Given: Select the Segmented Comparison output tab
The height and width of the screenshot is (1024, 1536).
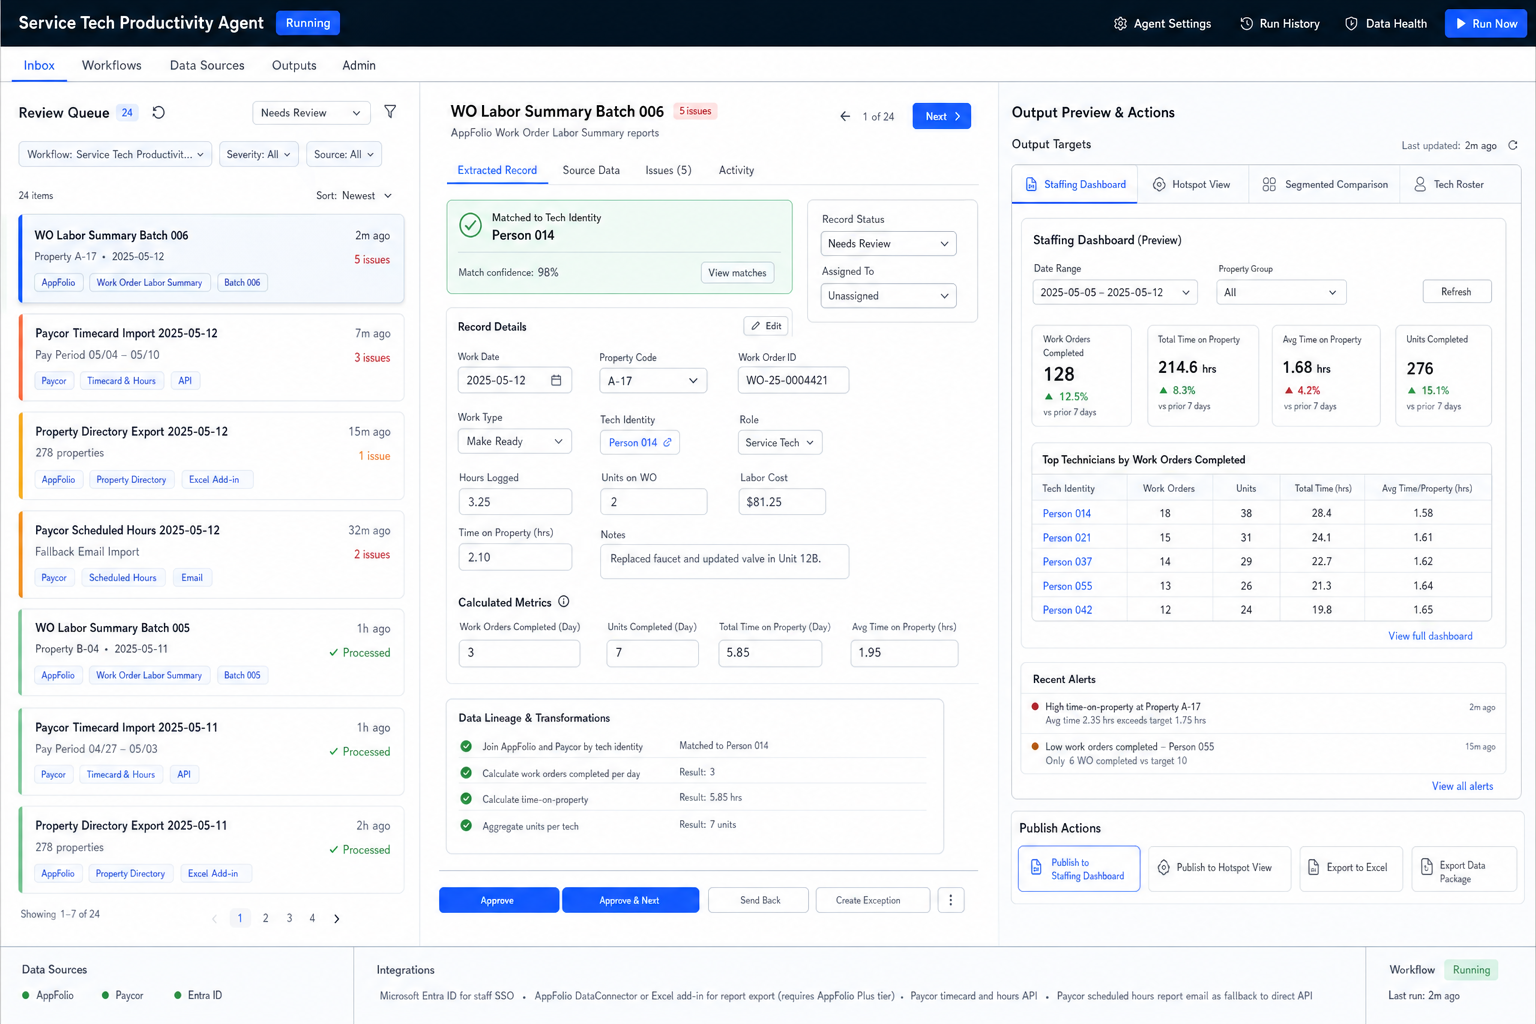Looking at the screenshot, I should 1325,185.
